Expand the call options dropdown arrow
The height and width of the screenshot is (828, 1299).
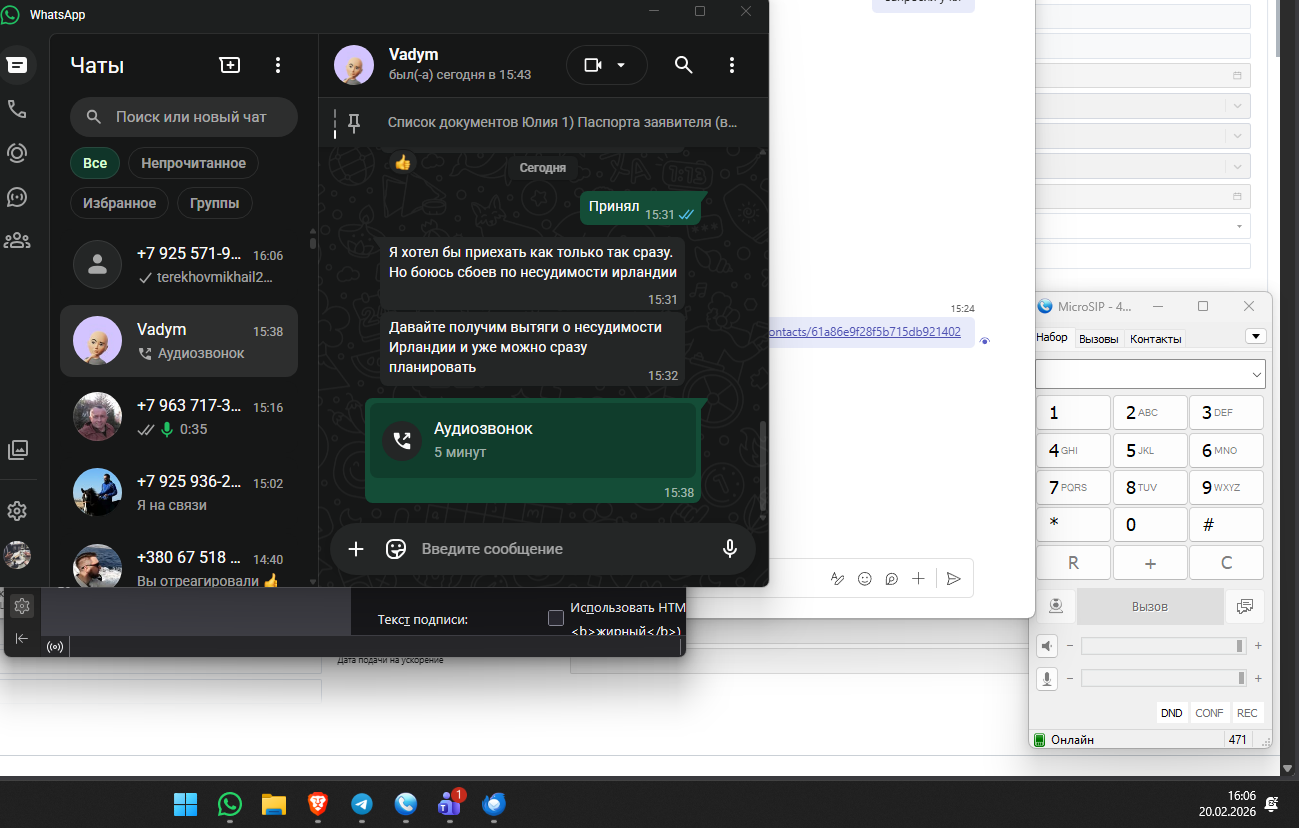[621, 65]
